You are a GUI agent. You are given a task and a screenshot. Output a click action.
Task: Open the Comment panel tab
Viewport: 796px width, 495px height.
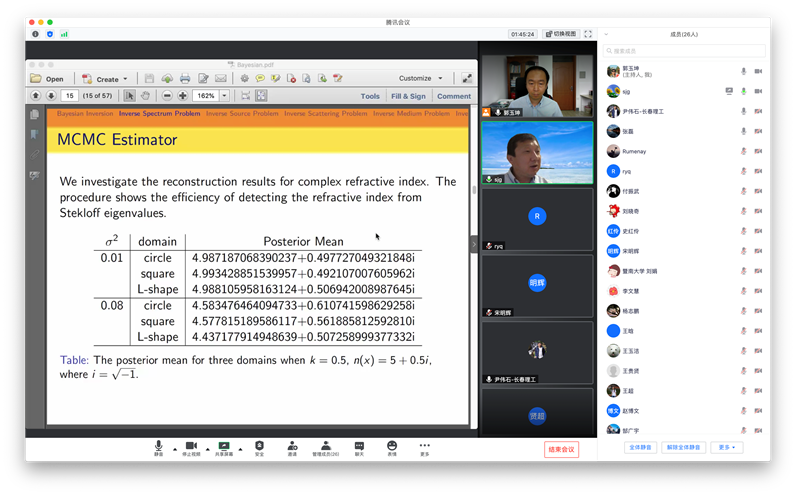pos(453,96)
